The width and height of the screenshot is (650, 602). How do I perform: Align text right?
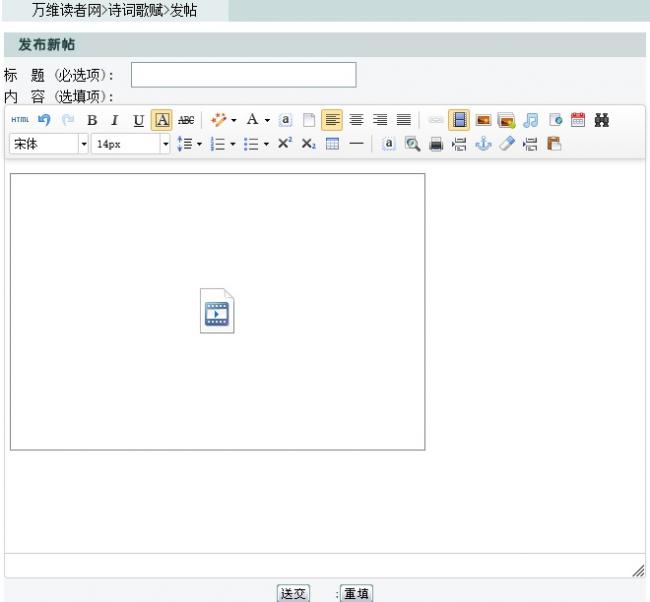(x=380, y=120)
